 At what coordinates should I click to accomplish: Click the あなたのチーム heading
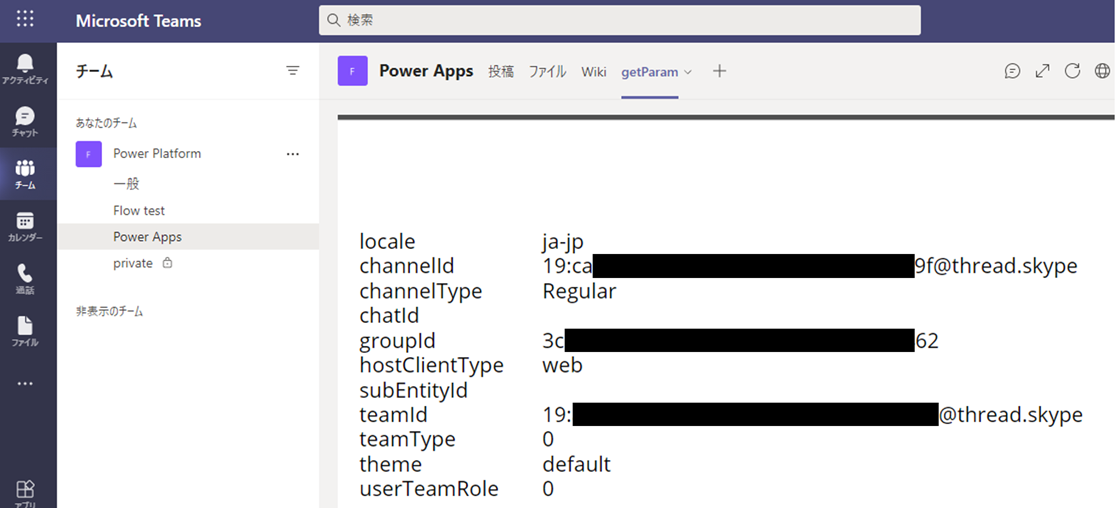(107, 123)
